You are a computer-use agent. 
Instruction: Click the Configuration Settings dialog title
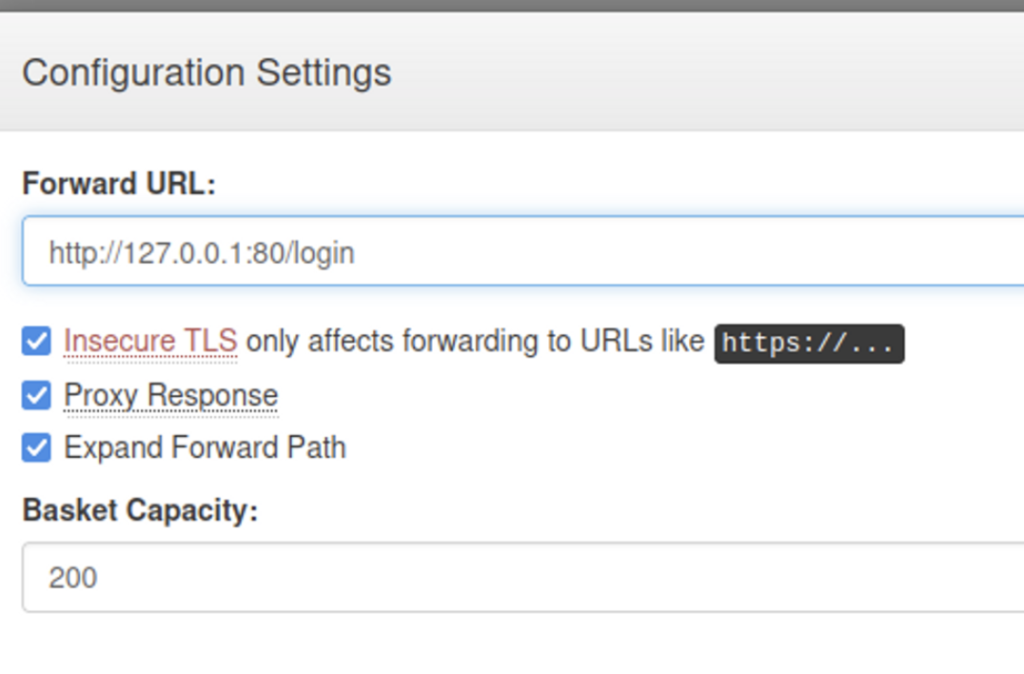(x=207, y=73)
